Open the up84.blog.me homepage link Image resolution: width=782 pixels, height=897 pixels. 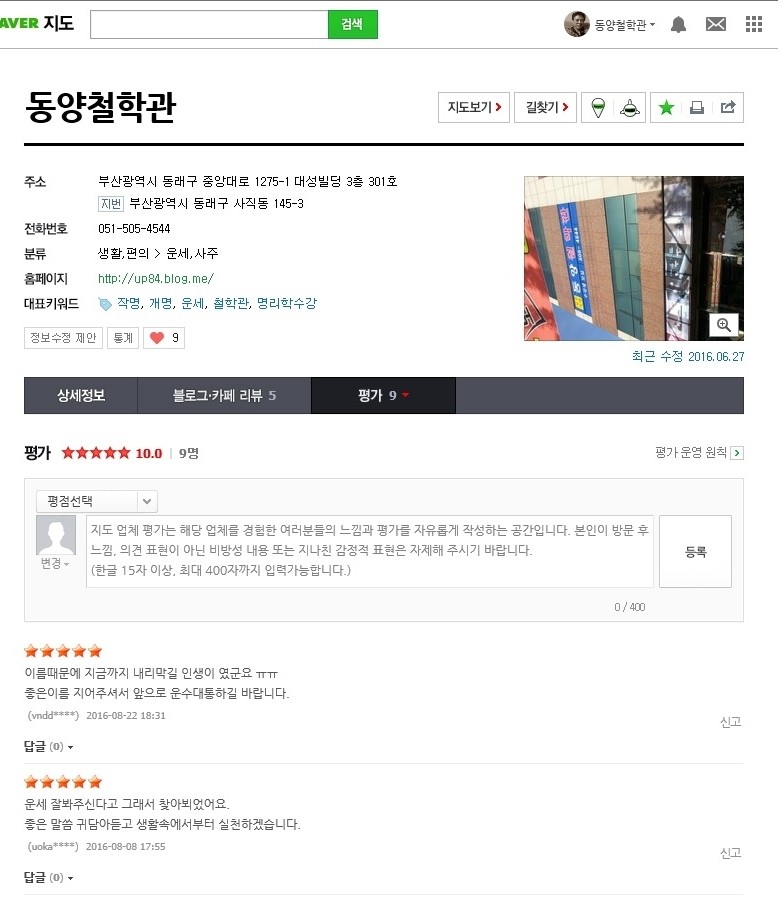pyautogui.click(x=156, y=279)
